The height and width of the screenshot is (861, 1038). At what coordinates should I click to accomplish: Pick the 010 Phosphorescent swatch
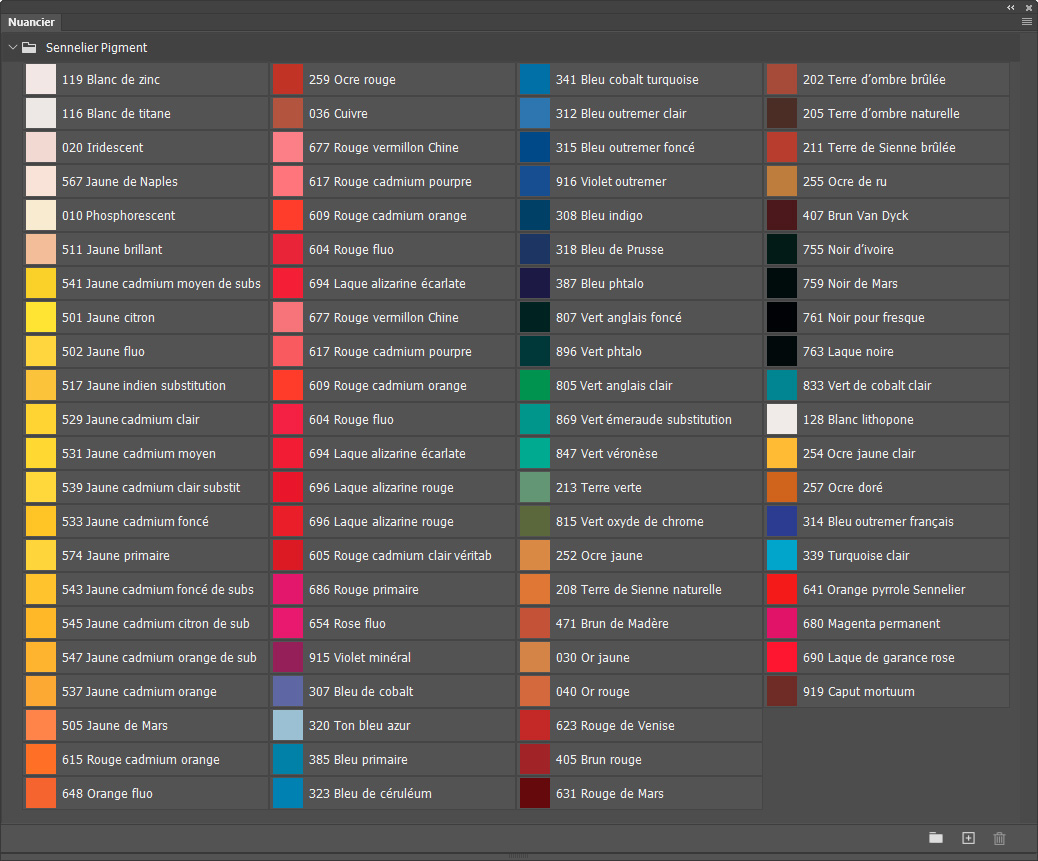(x=146, y=216)
